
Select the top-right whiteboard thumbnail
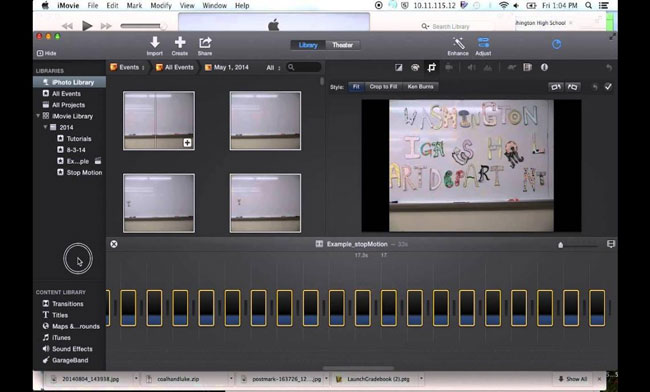click(x=265, y=121)
